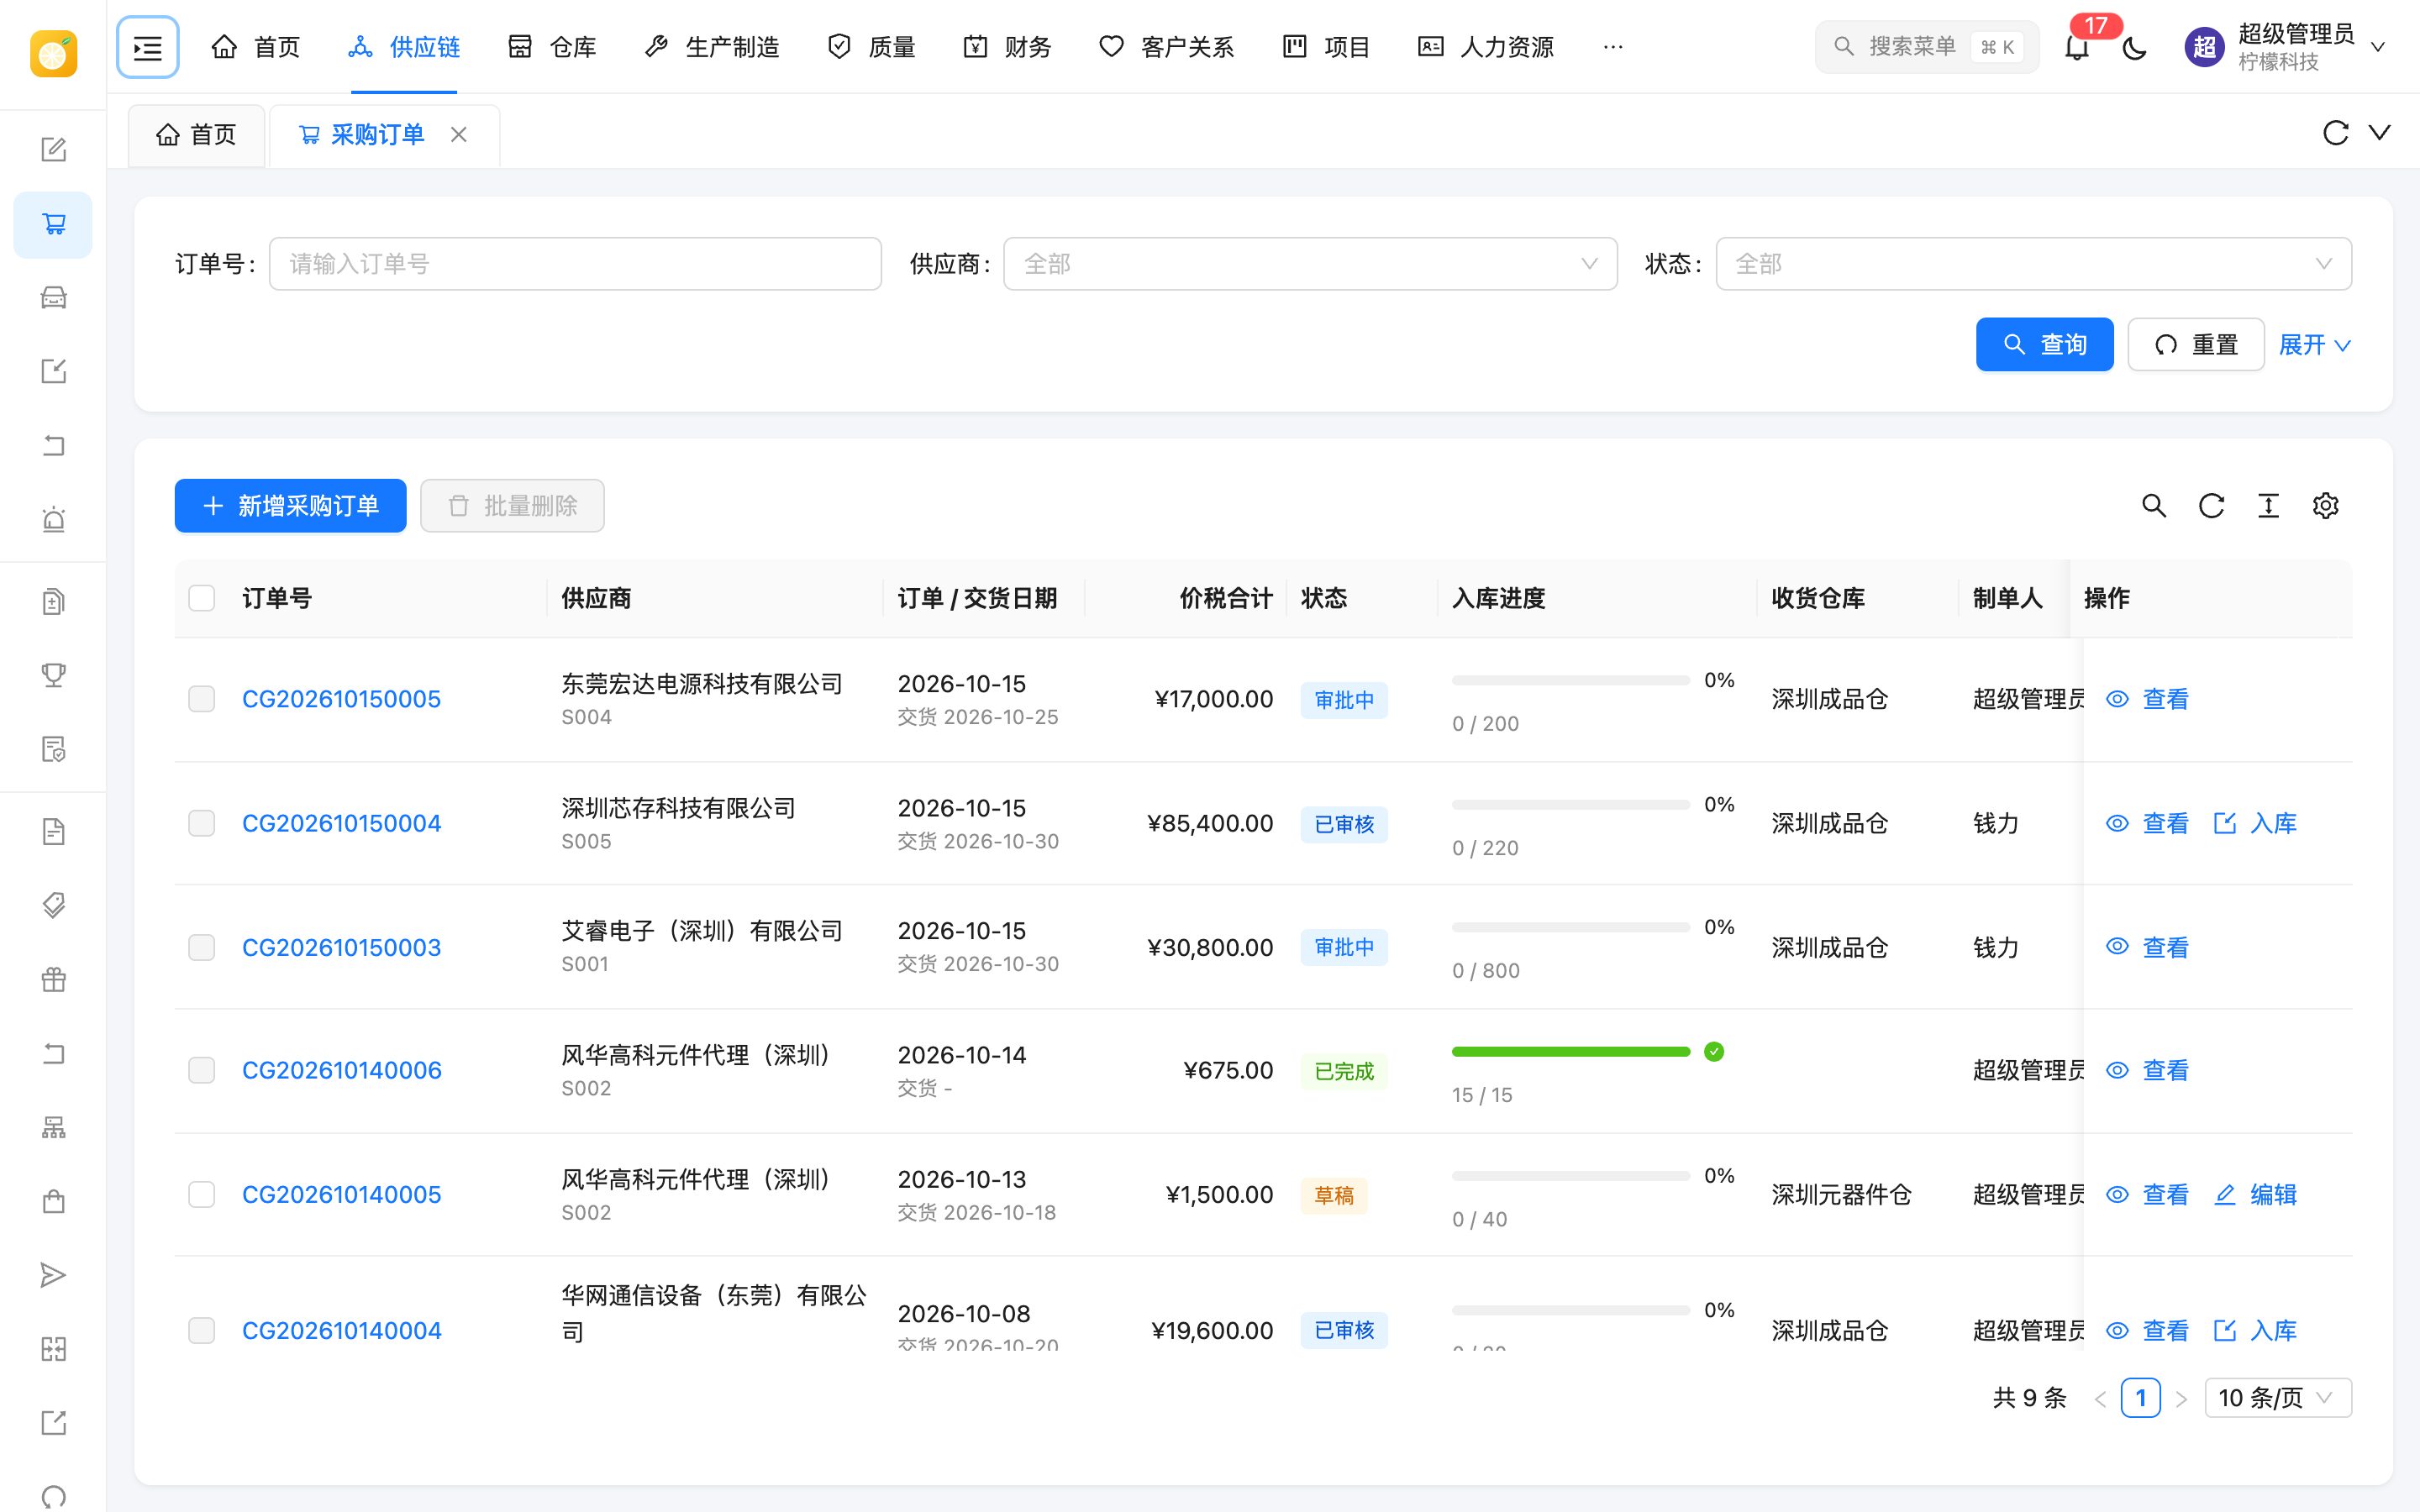Open the gift sidebar icon

coord(54,980)
